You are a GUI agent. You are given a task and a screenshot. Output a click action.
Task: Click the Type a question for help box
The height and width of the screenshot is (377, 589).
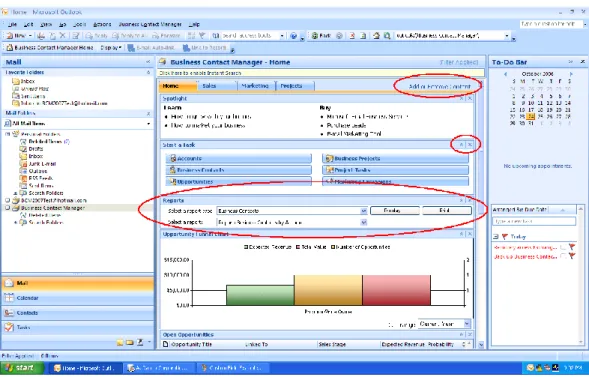551,24
